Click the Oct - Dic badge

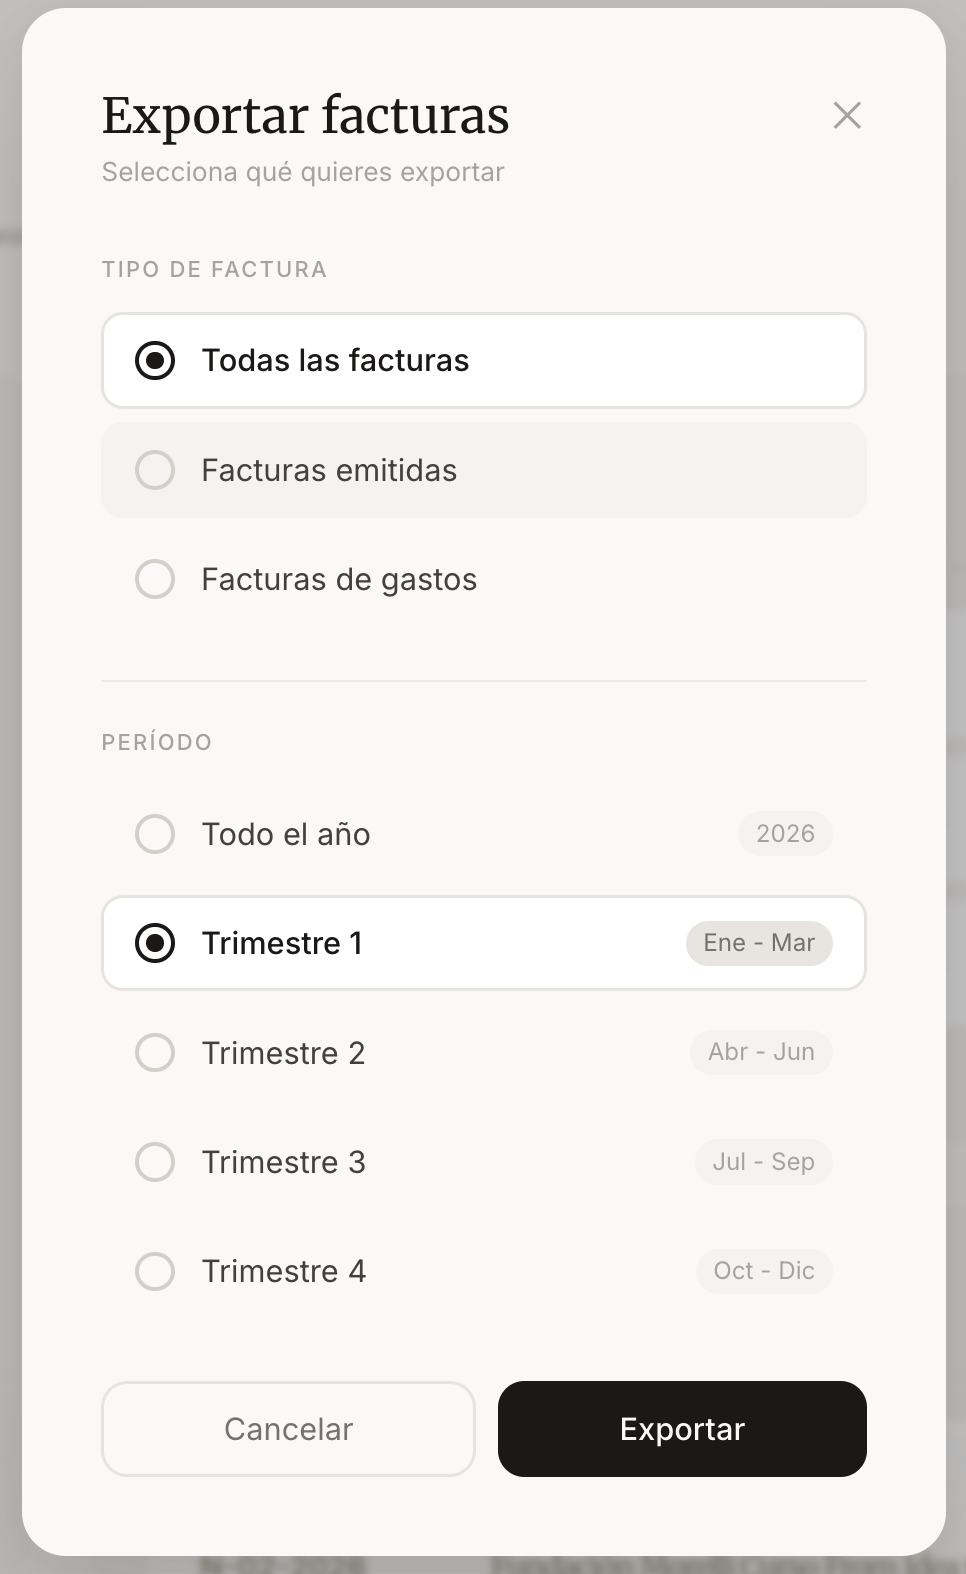(764, 1271)
